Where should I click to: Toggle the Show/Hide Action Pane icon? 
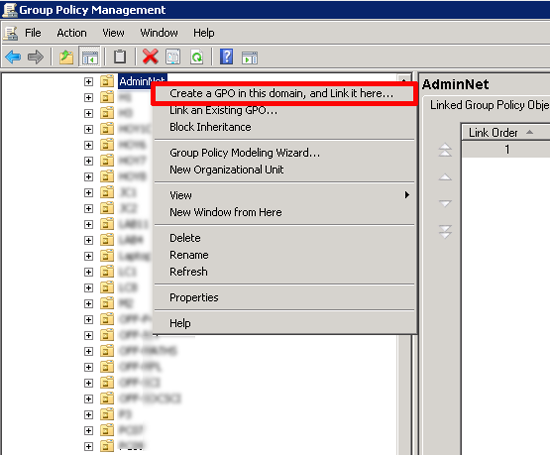(x=250, y=57)
